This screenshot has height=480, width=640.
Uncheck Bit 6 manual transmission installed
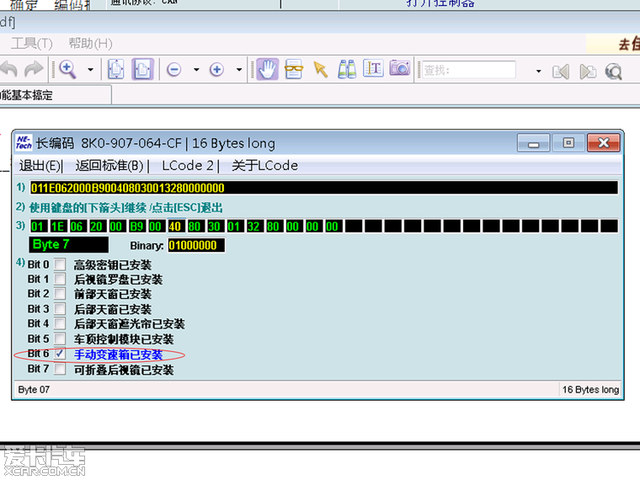(60, 354)
